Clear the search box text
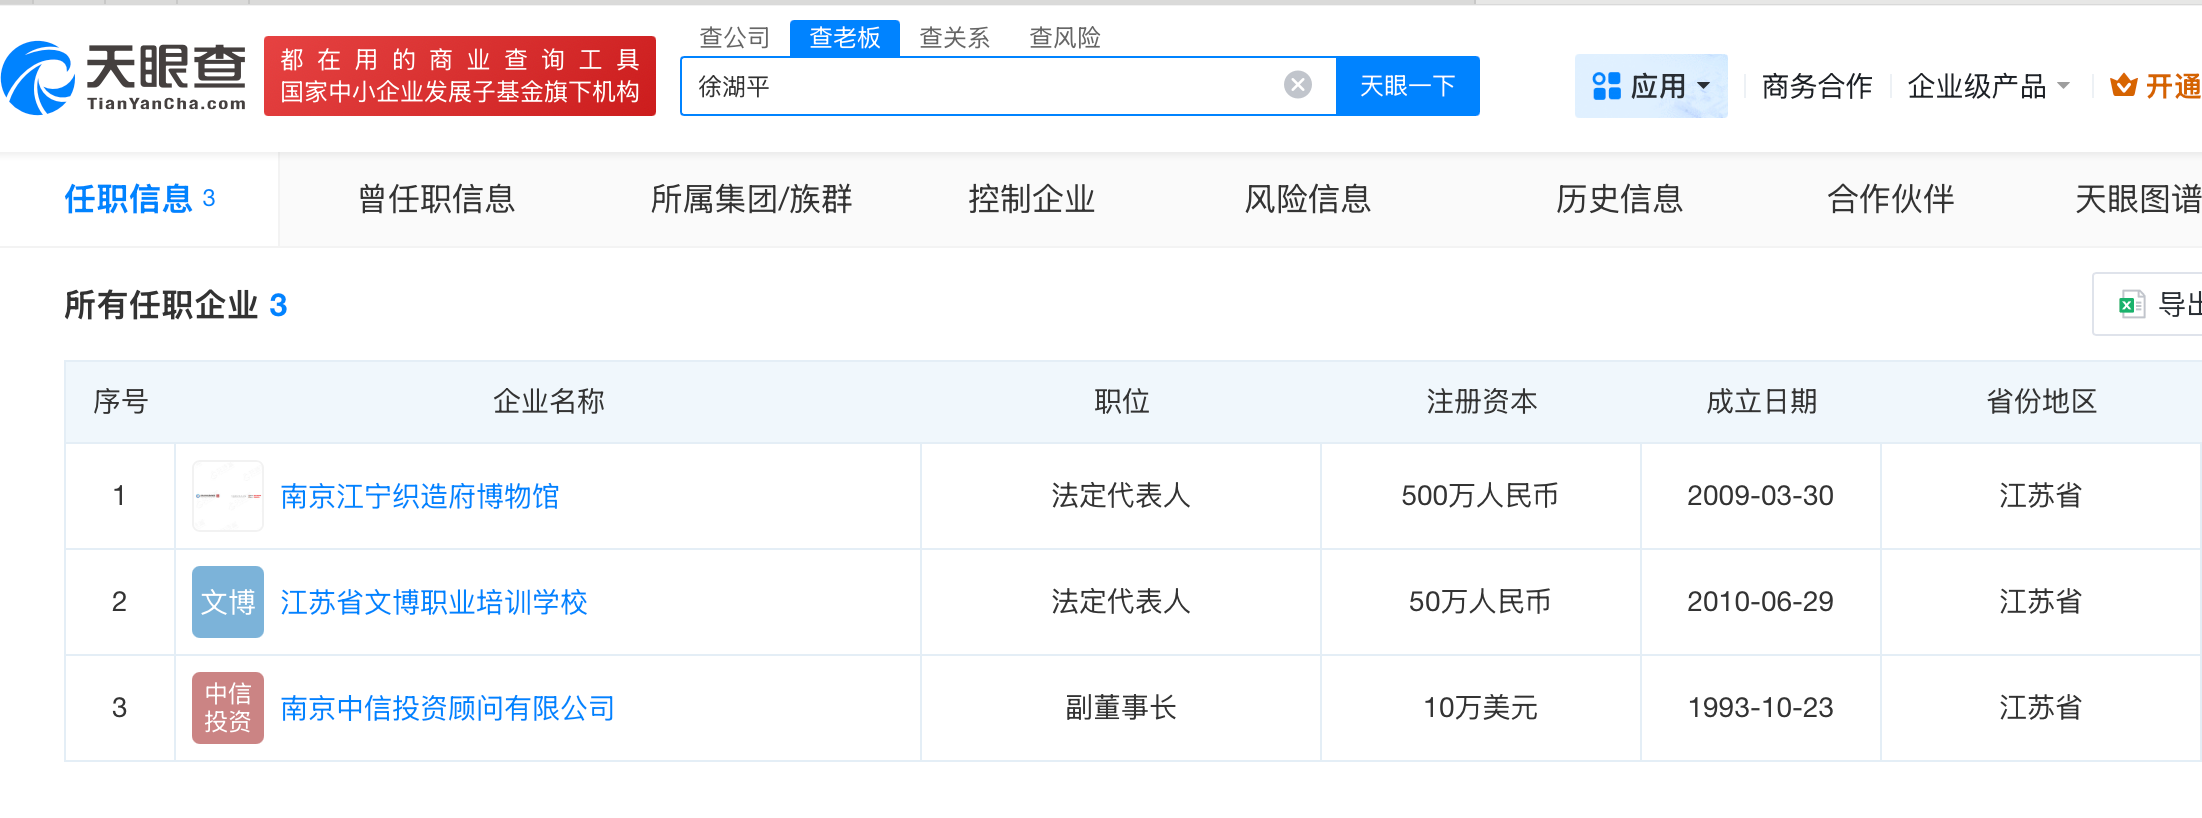Screen dimensions: 2202x818 point(1297,85)
